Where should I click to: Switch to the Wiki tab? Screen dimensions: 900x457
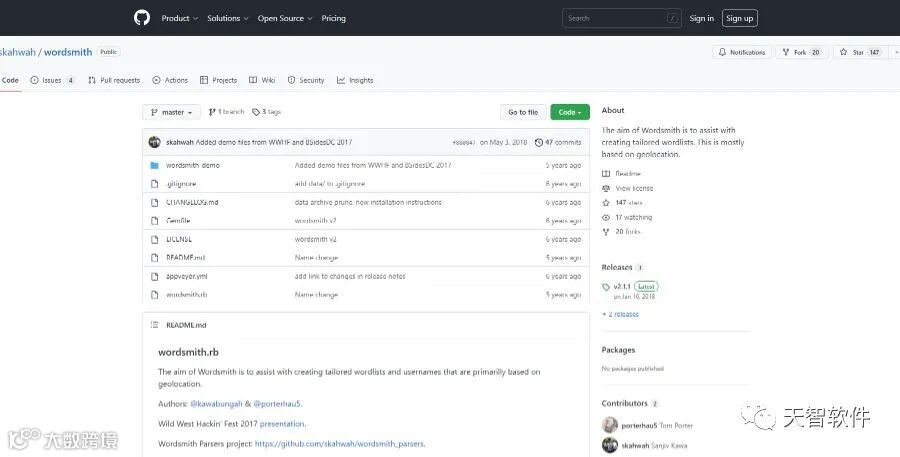[262, 80]
